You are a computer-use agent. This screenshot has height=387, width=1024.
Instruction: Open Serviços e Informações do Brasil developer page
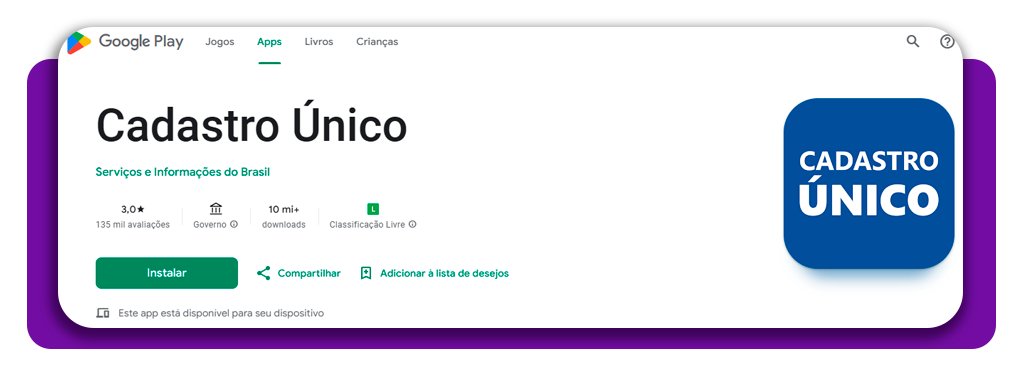click(183, 172)
